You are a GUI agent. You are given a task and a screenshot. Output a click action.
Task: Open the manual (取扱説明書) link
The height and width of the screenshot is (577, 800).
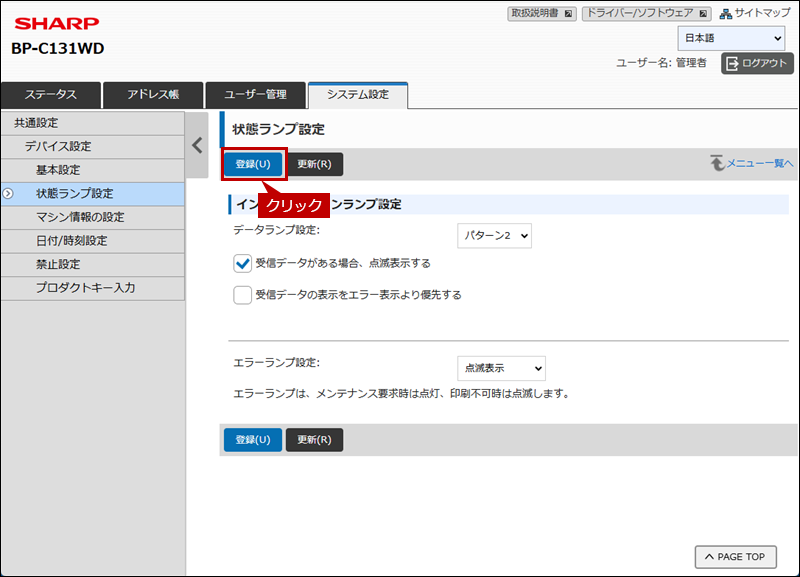click(x=542, y=13)
